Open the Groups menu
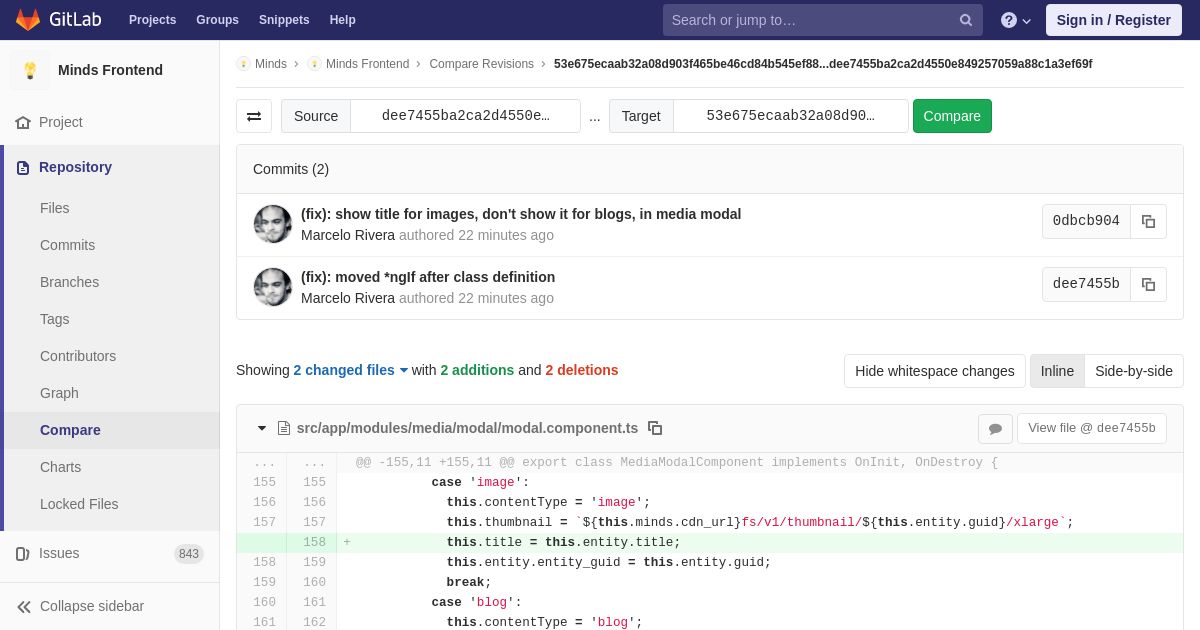Image resolution: width=1200 pixels, height=630 pixels. pos(217,20)
